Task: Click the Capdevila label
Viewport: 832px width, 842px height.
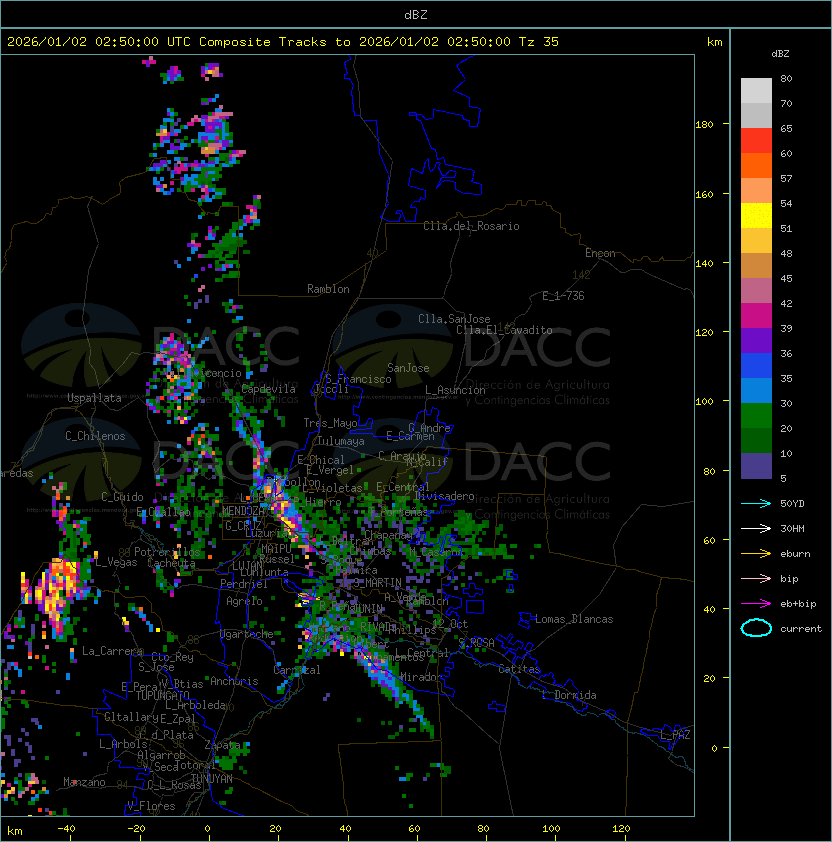Action: tap(269, 389)
